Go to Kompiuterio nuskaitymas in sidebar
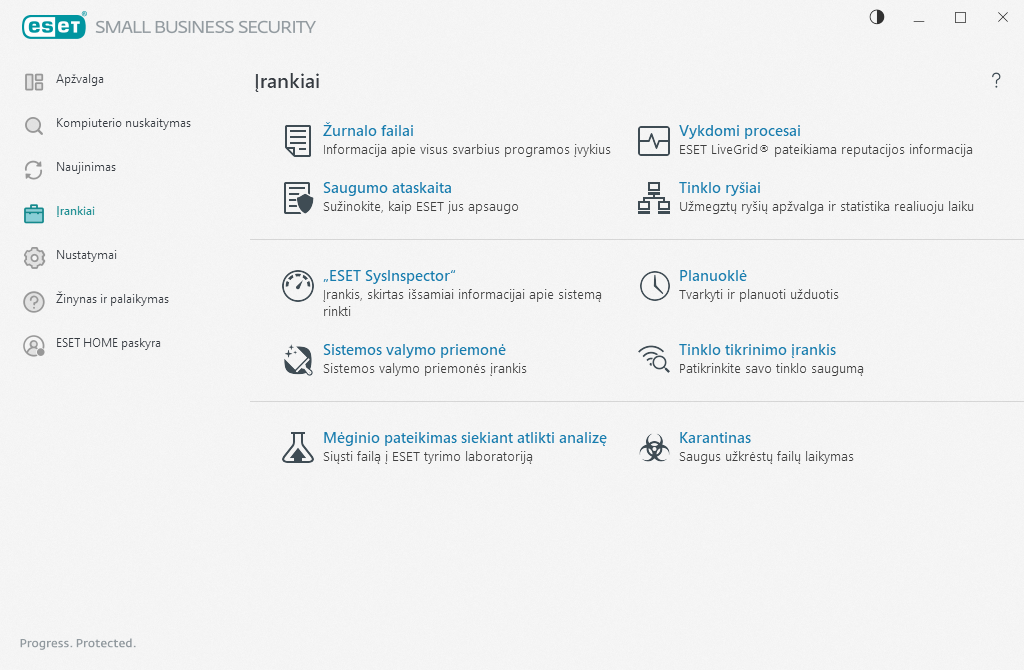Screen dimensions: 1024x670 pos(123,123)
